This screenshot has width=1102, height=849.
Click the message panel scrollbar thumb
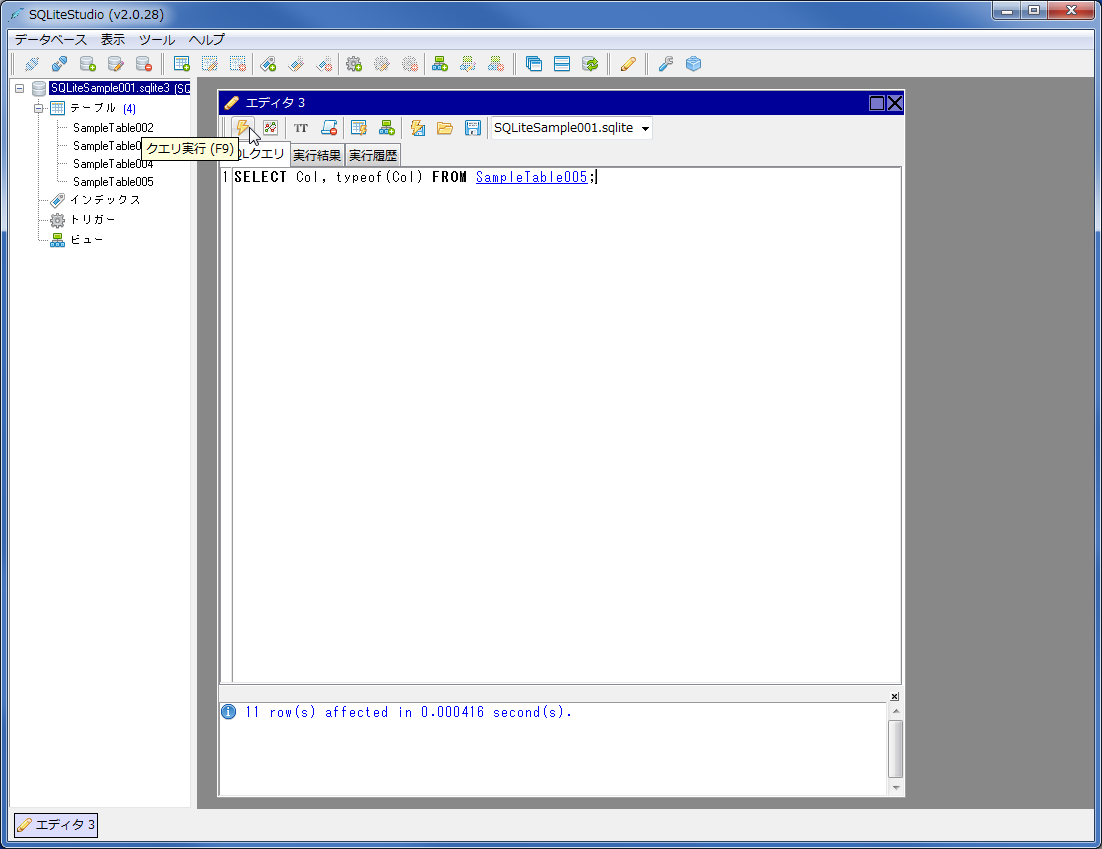click(x=895, y=748)
